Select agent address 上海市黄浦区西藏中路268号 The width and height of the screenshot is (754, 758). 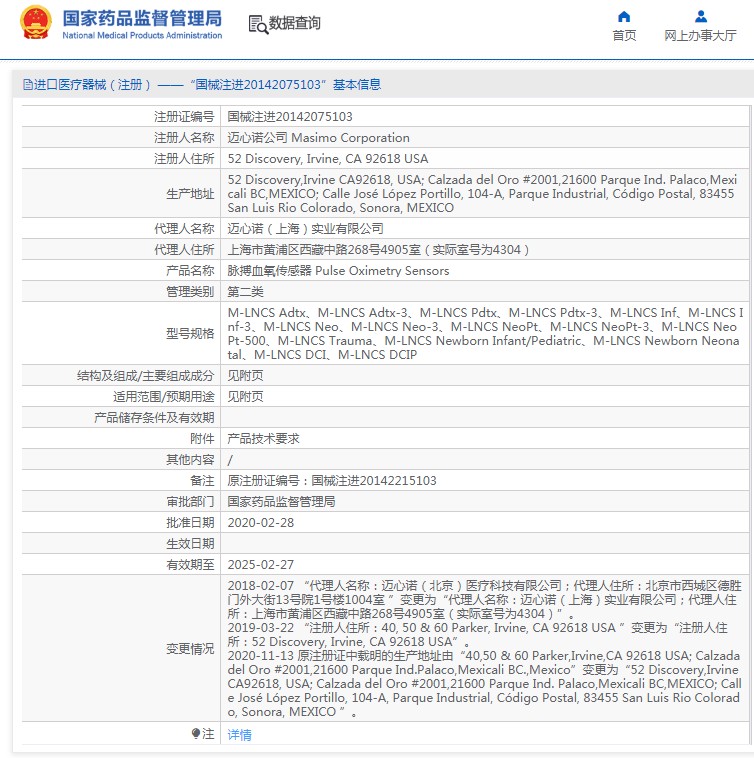378,249
